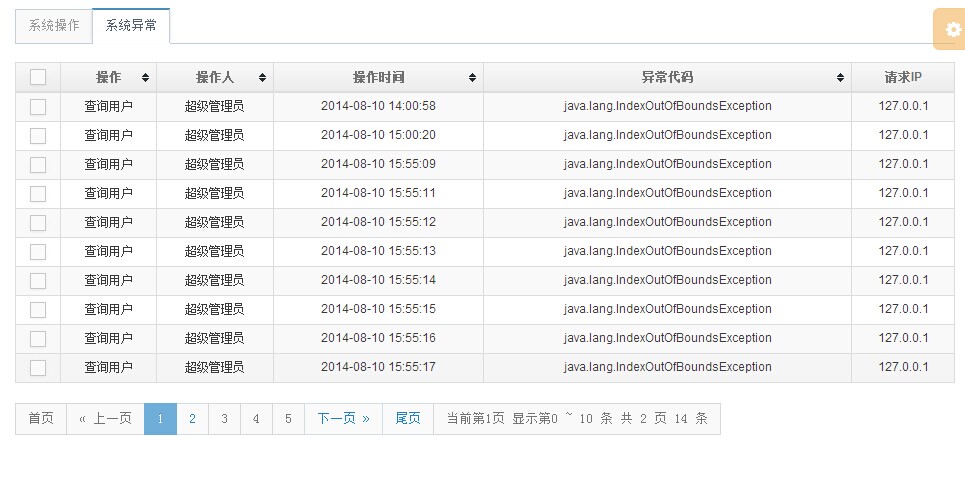Open page 2 in pagination
This screenshot has height=478, width=965.
193,419
